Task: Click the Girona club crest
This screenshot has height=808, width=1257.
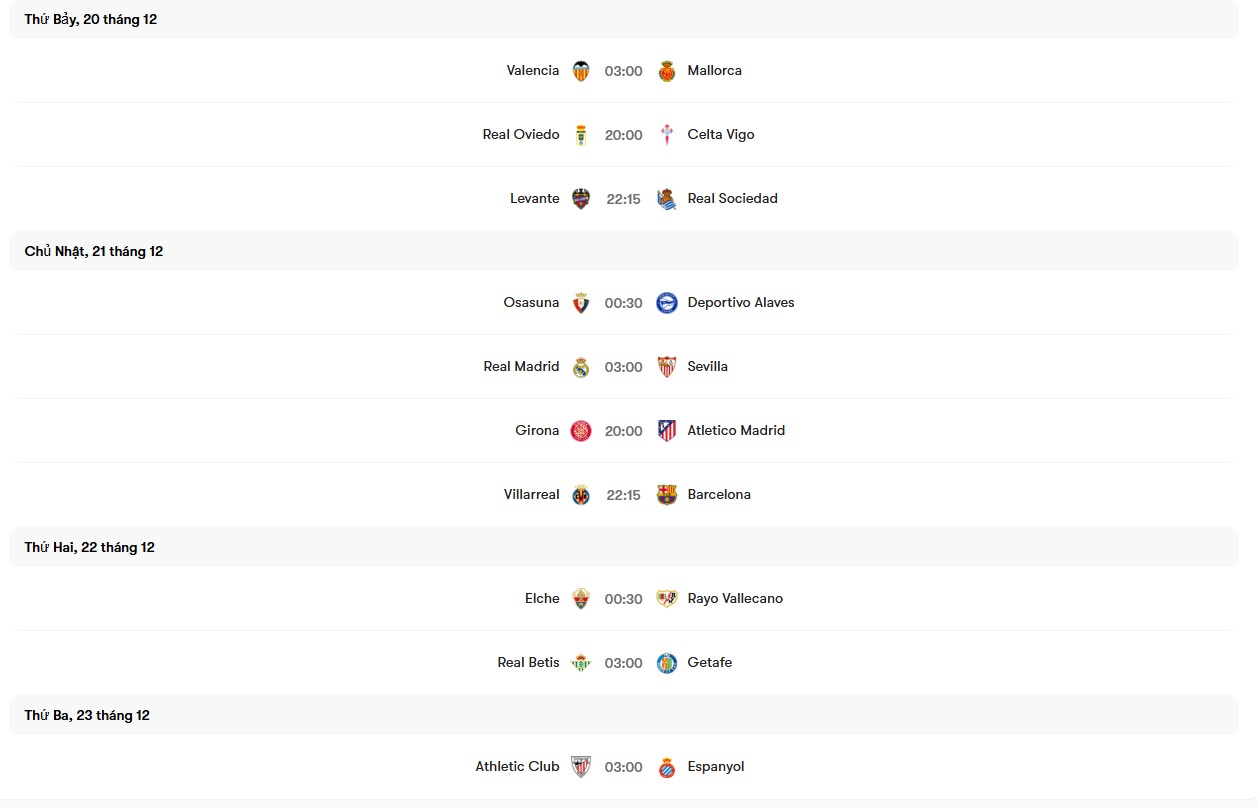Action: (581, 431)
